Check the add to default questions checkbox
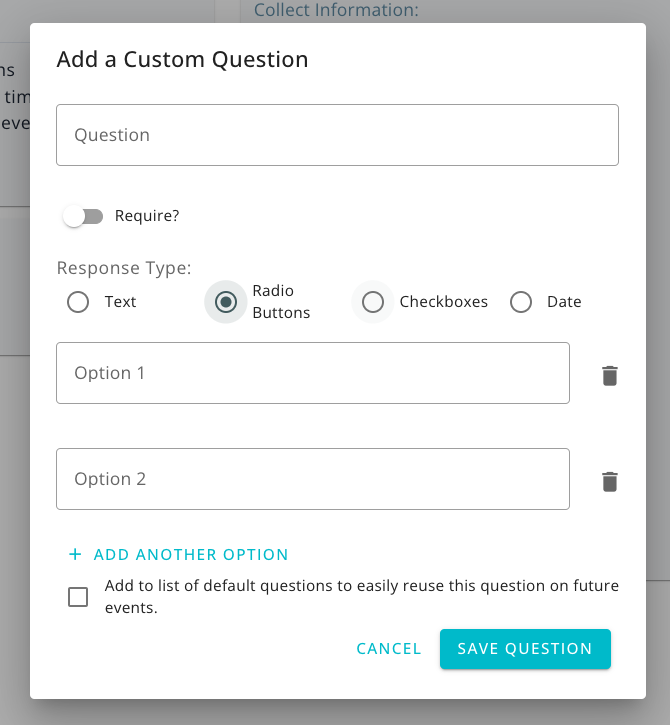The height and width of the screenshot is (725, 670). tap(78, 596)
